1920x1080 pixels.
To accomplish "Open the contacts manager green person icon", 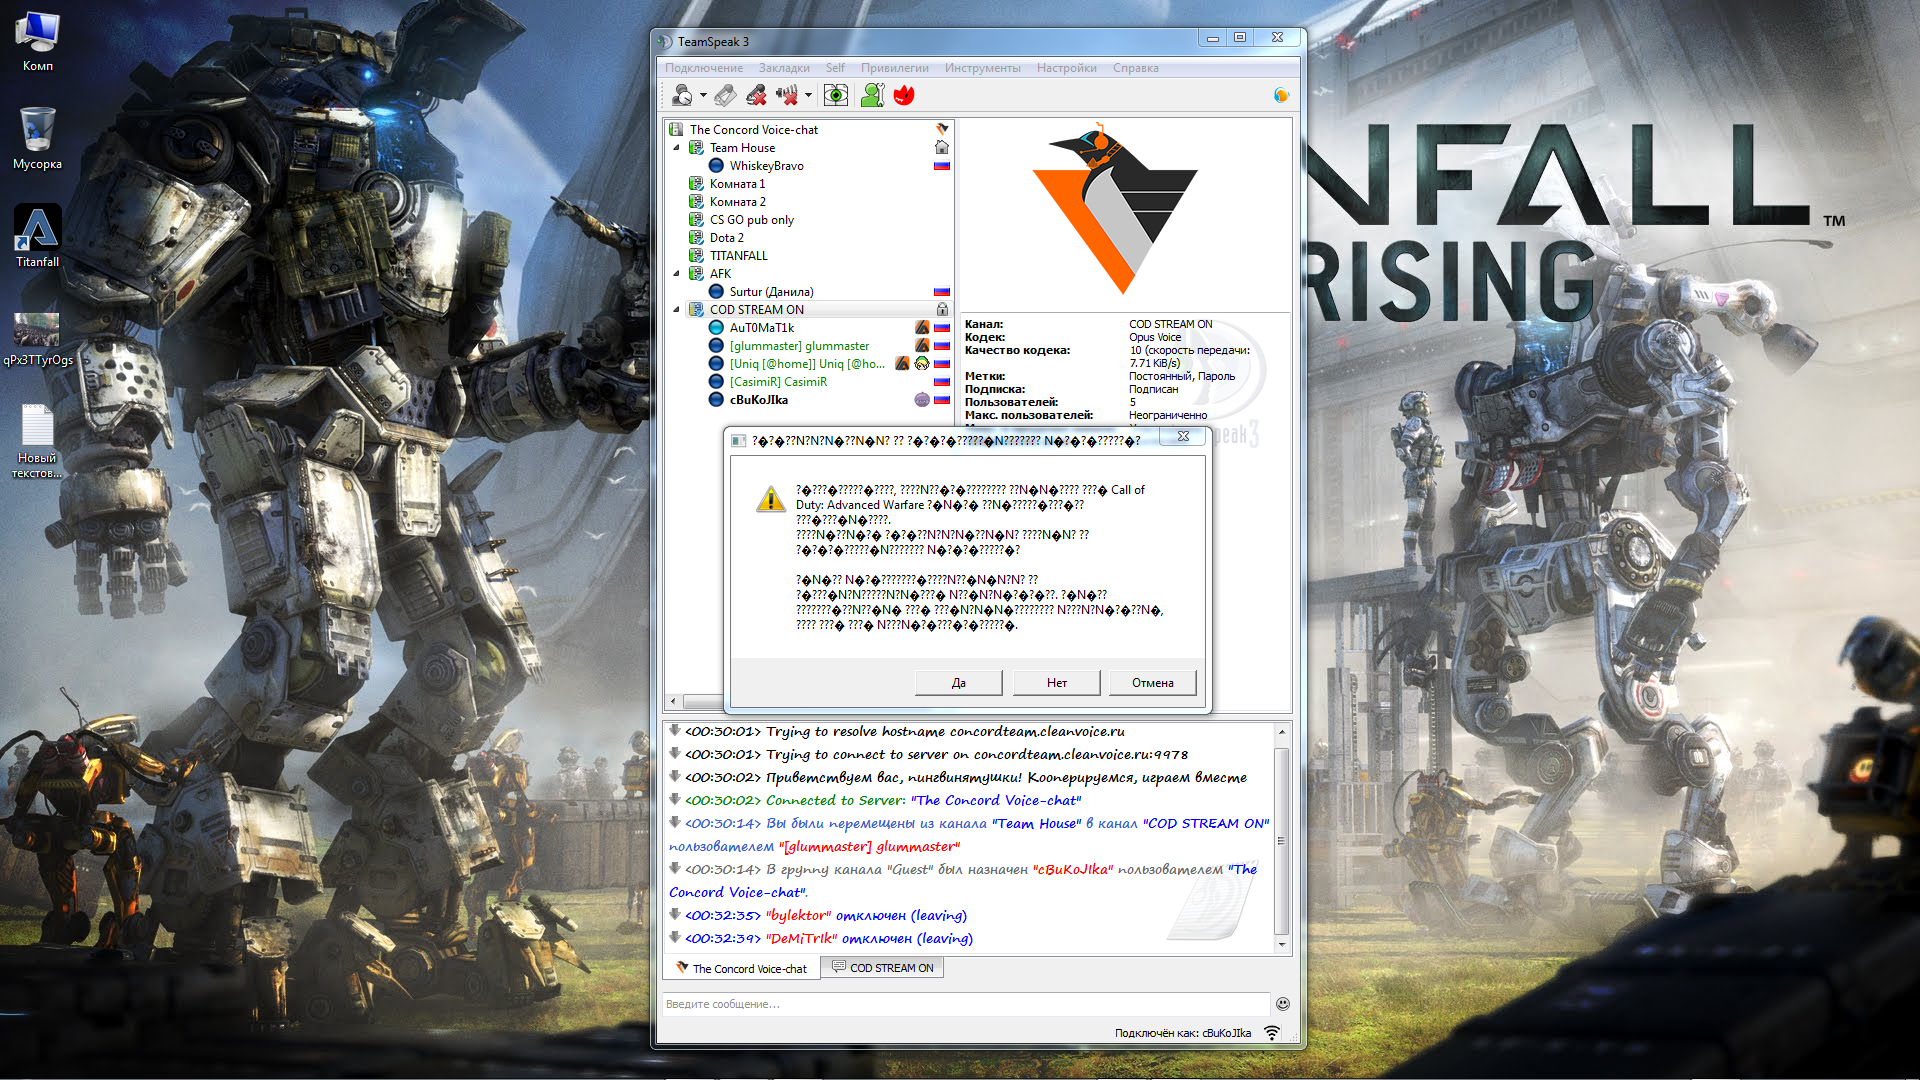I will point(872,95).
